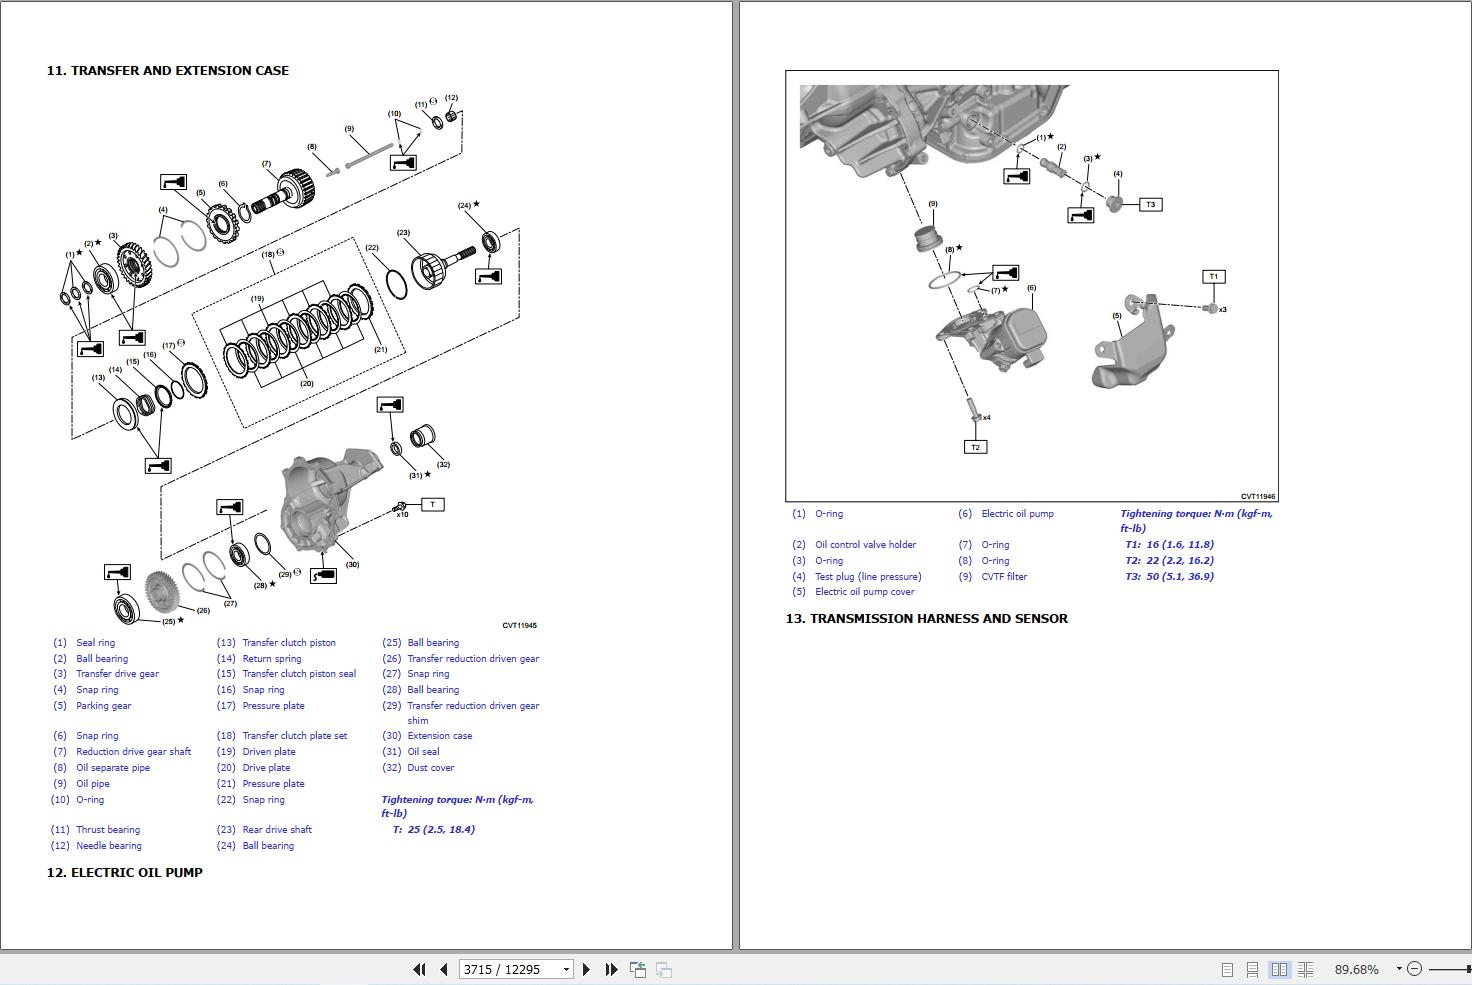Screen dimensions: 1472x985
Task: Click the 89.68% zoom label
Action: (1357, 969)
